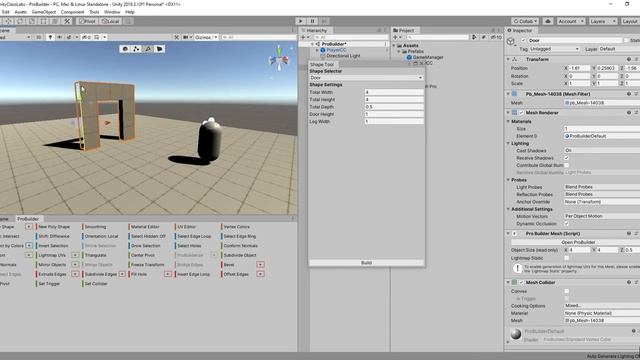640x360 pixels.
Task: Toggle the Mesh Collider enabled checkbox
Action: (x=521, y=282)
